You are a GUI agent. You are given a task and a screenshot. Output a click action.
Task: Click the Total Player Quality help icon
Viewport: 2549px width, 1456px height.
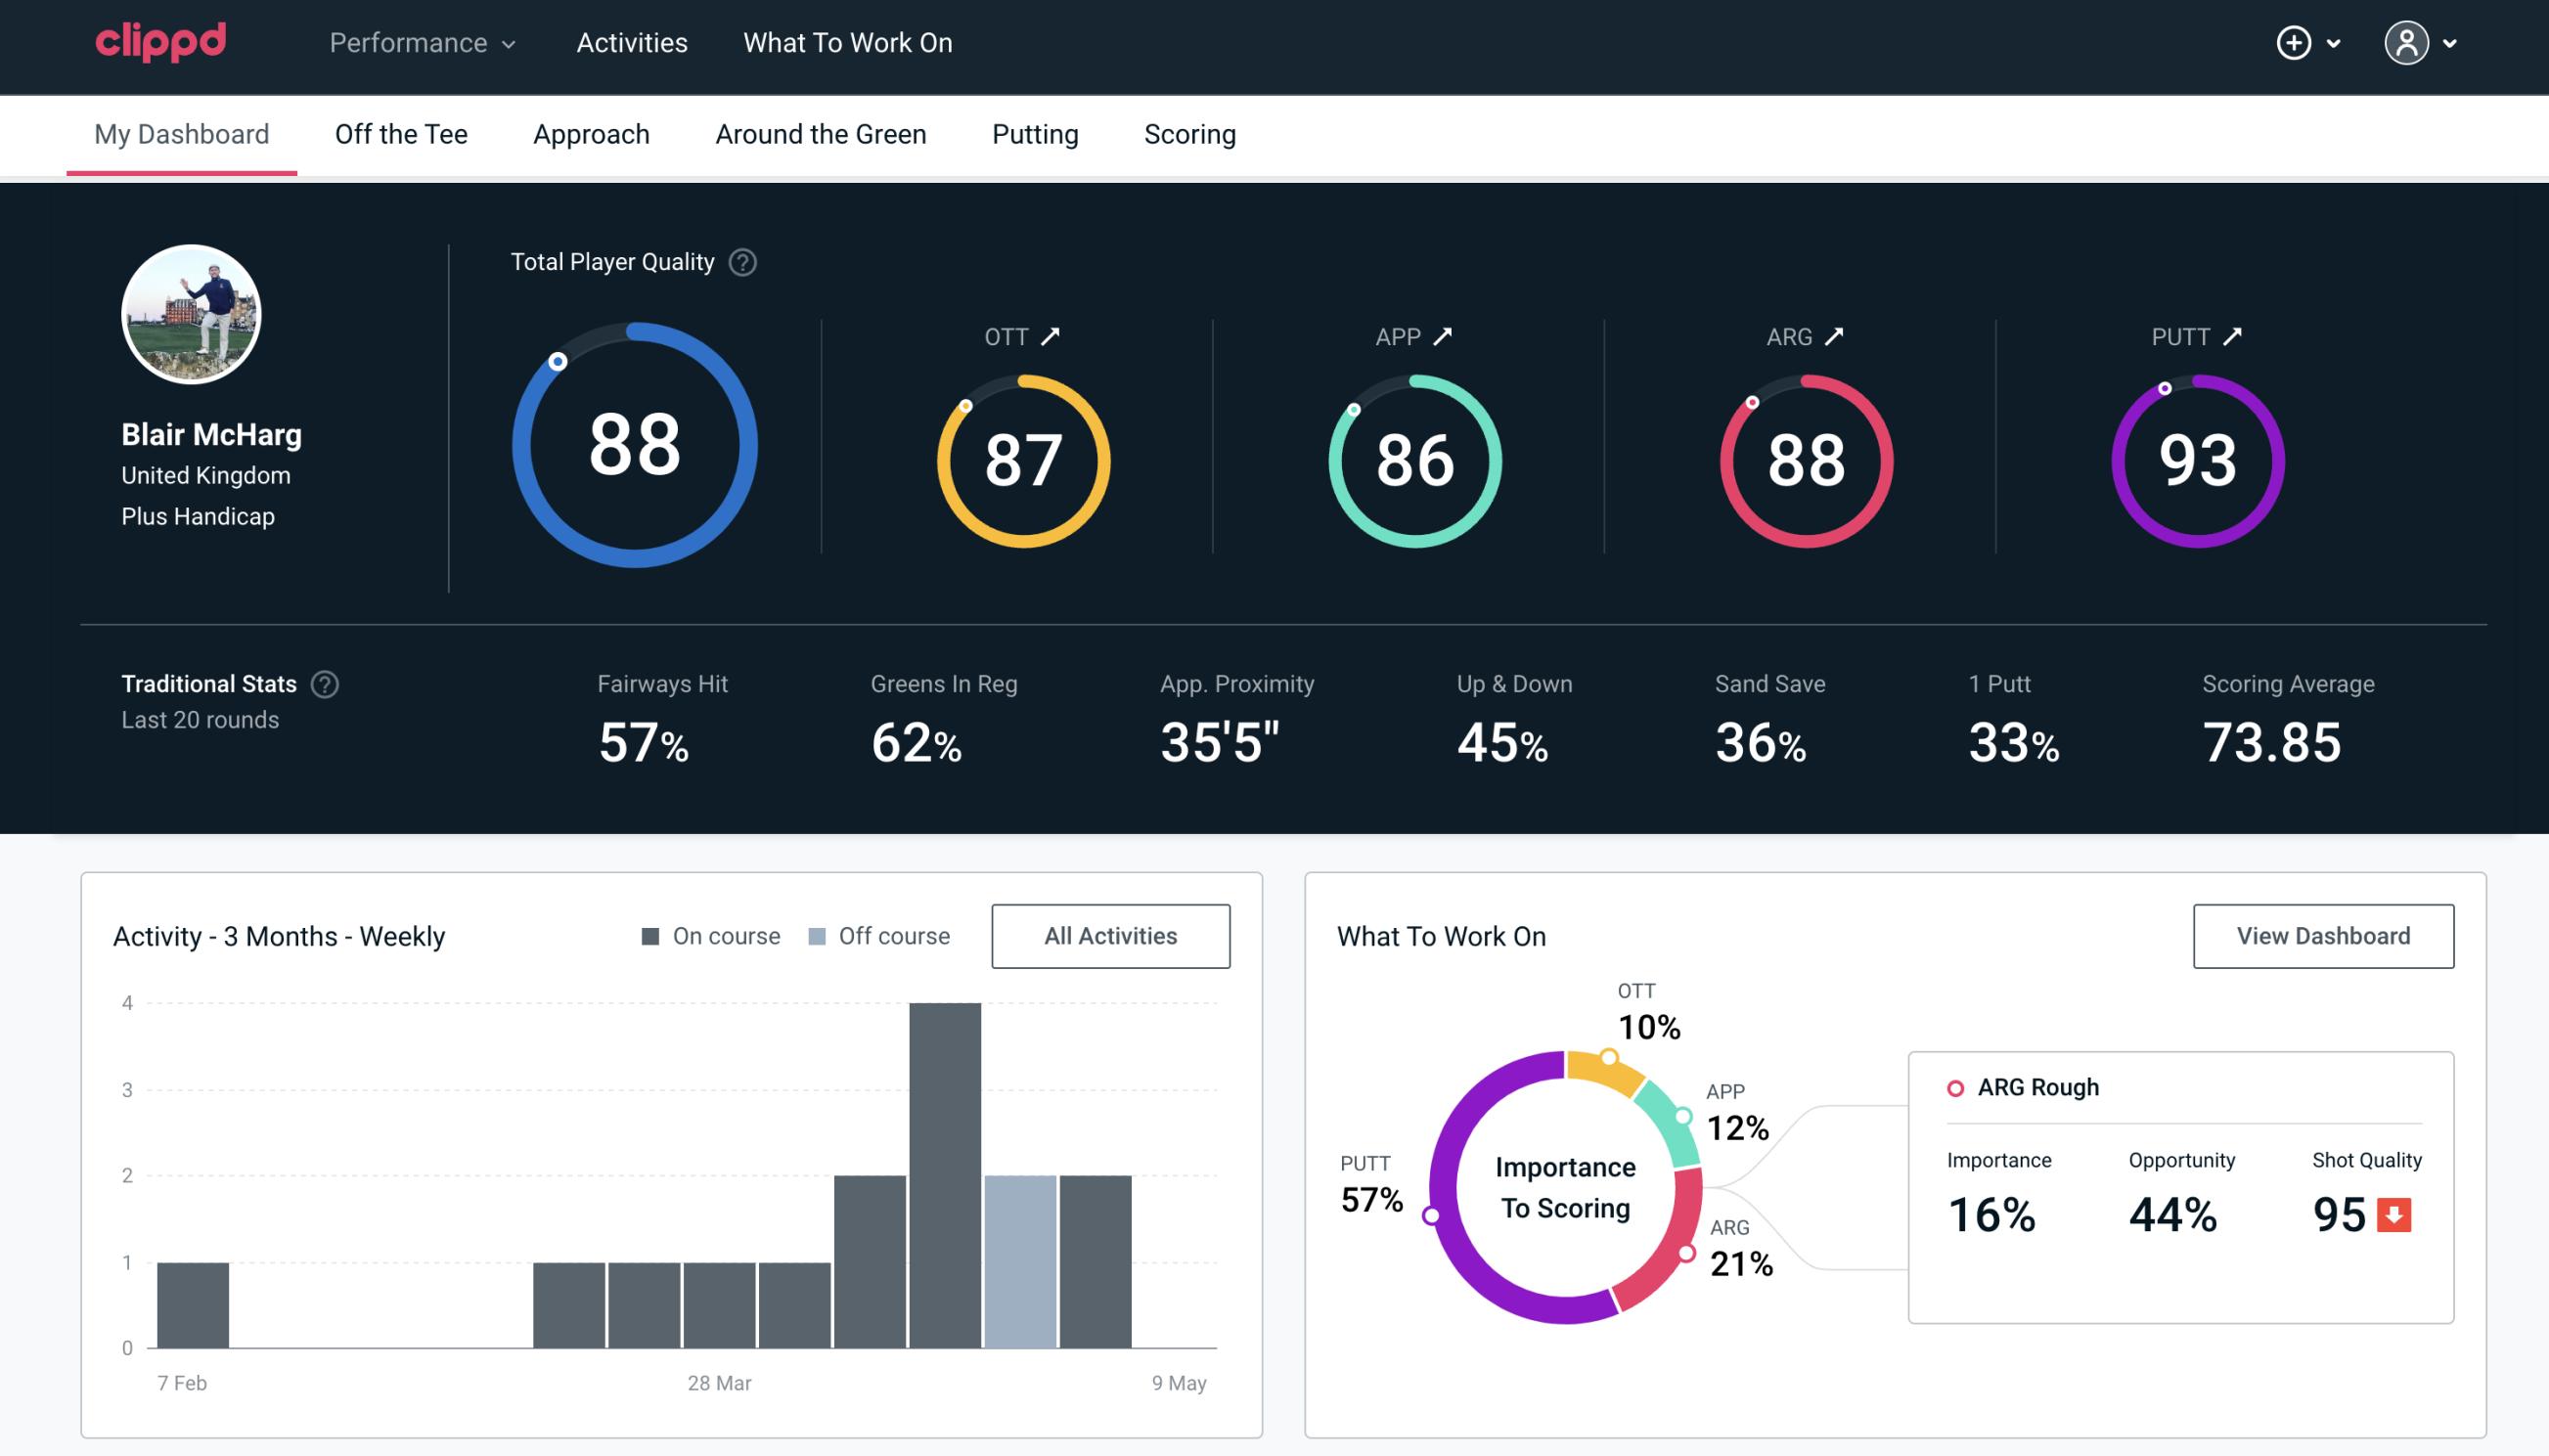click(x=738, y=262)
